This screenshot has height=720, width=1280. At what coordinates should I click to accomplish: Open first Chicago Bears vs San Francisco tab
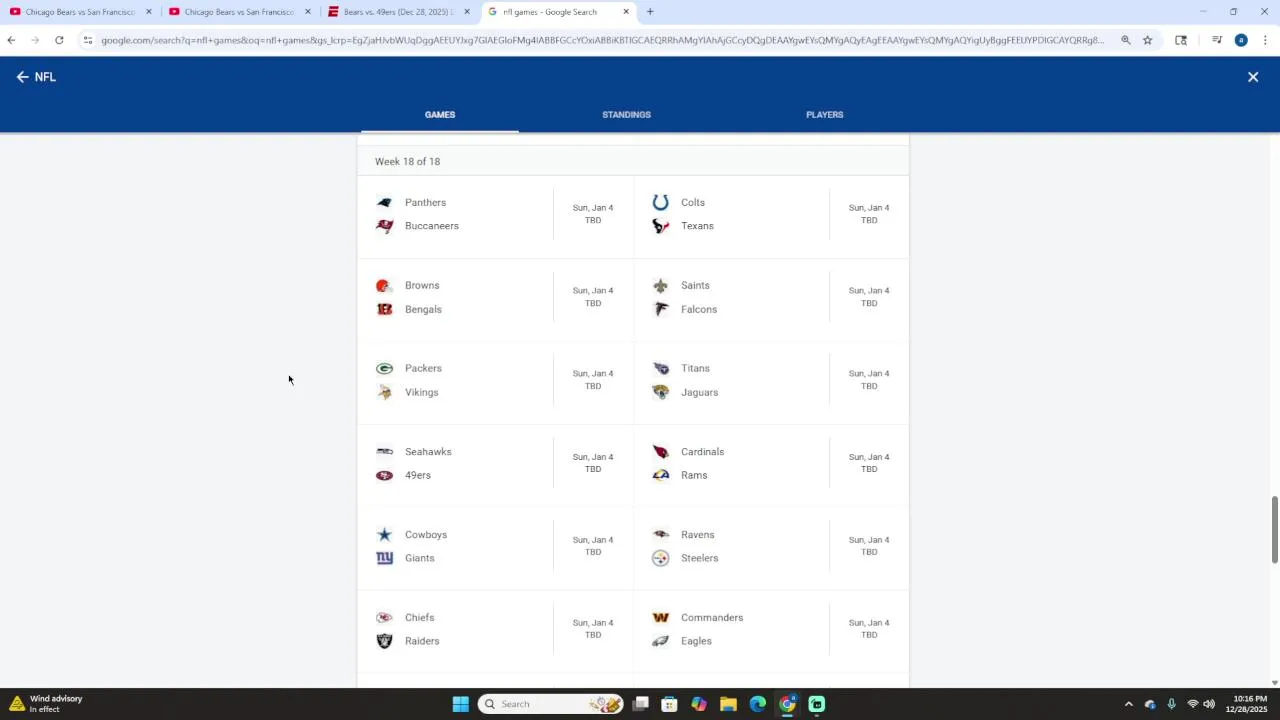tap(80, 12)
